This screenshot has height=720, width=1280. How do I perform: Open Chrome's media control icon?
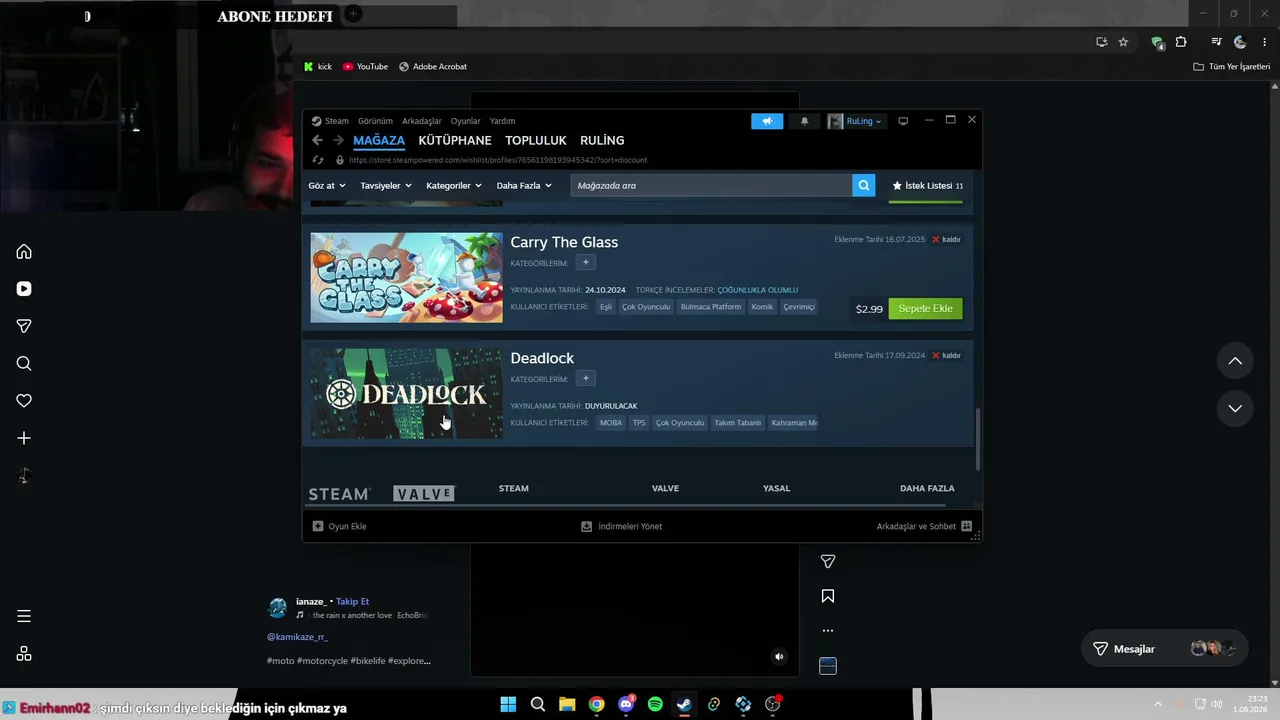click(x=1216, y=42)
